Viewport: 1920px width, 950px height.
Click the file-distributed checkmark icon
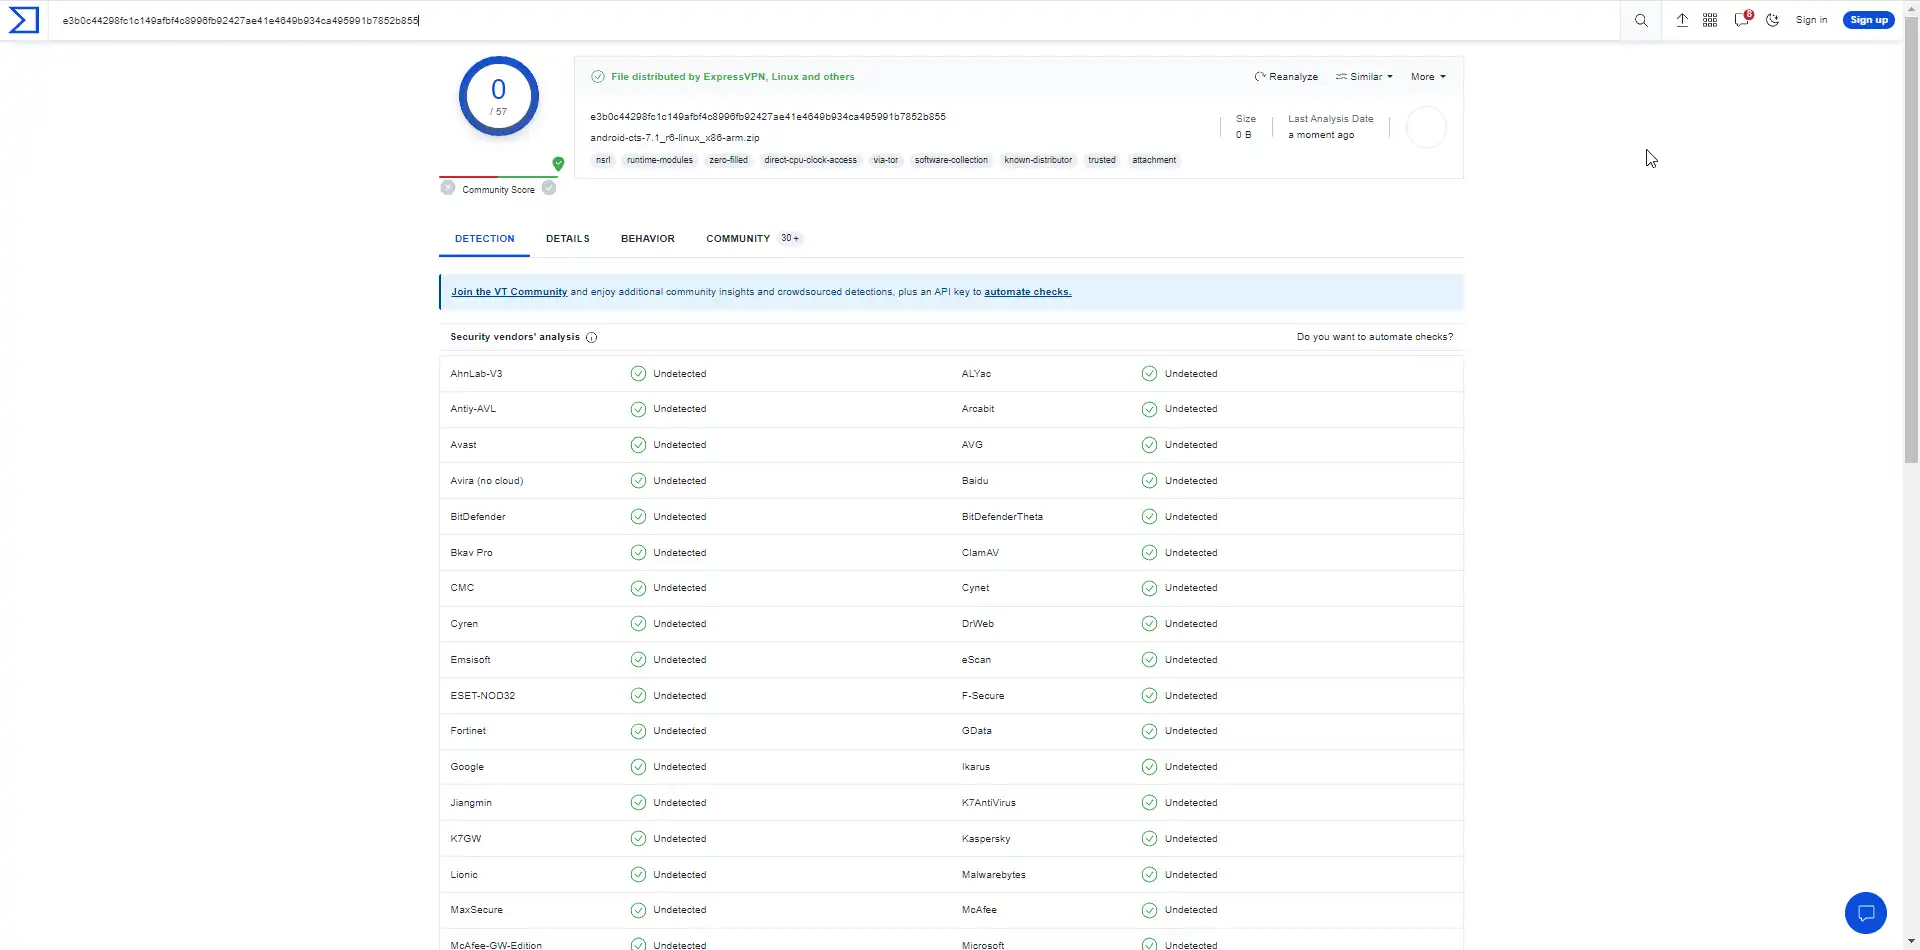(598, 76)
